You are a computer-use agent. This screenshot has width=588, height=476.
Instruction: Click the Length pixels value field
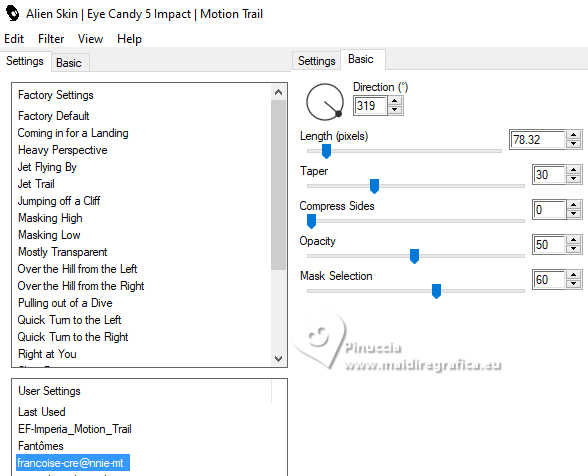pos(537,140)
